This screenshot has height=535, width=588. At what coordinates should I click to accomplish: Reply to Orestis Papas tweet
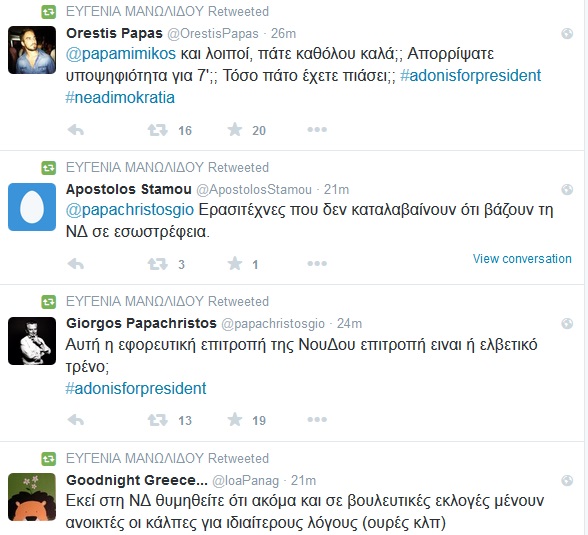click(x=76, y=130)
